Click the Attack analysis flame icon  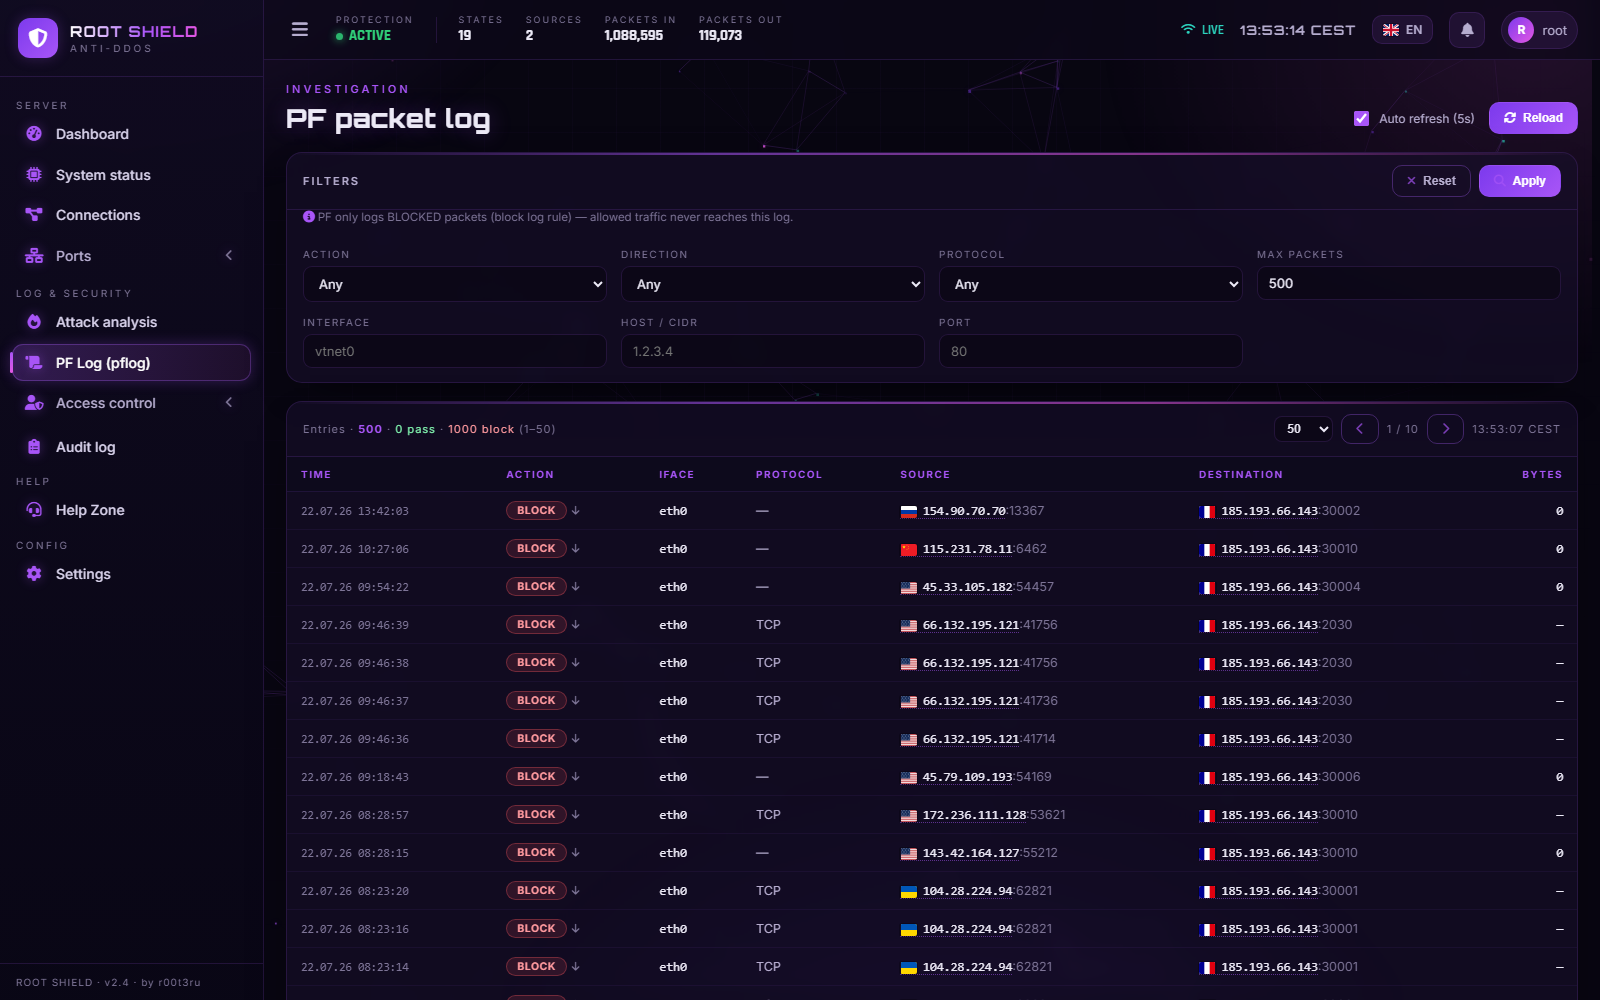click(x=34, y=322)
